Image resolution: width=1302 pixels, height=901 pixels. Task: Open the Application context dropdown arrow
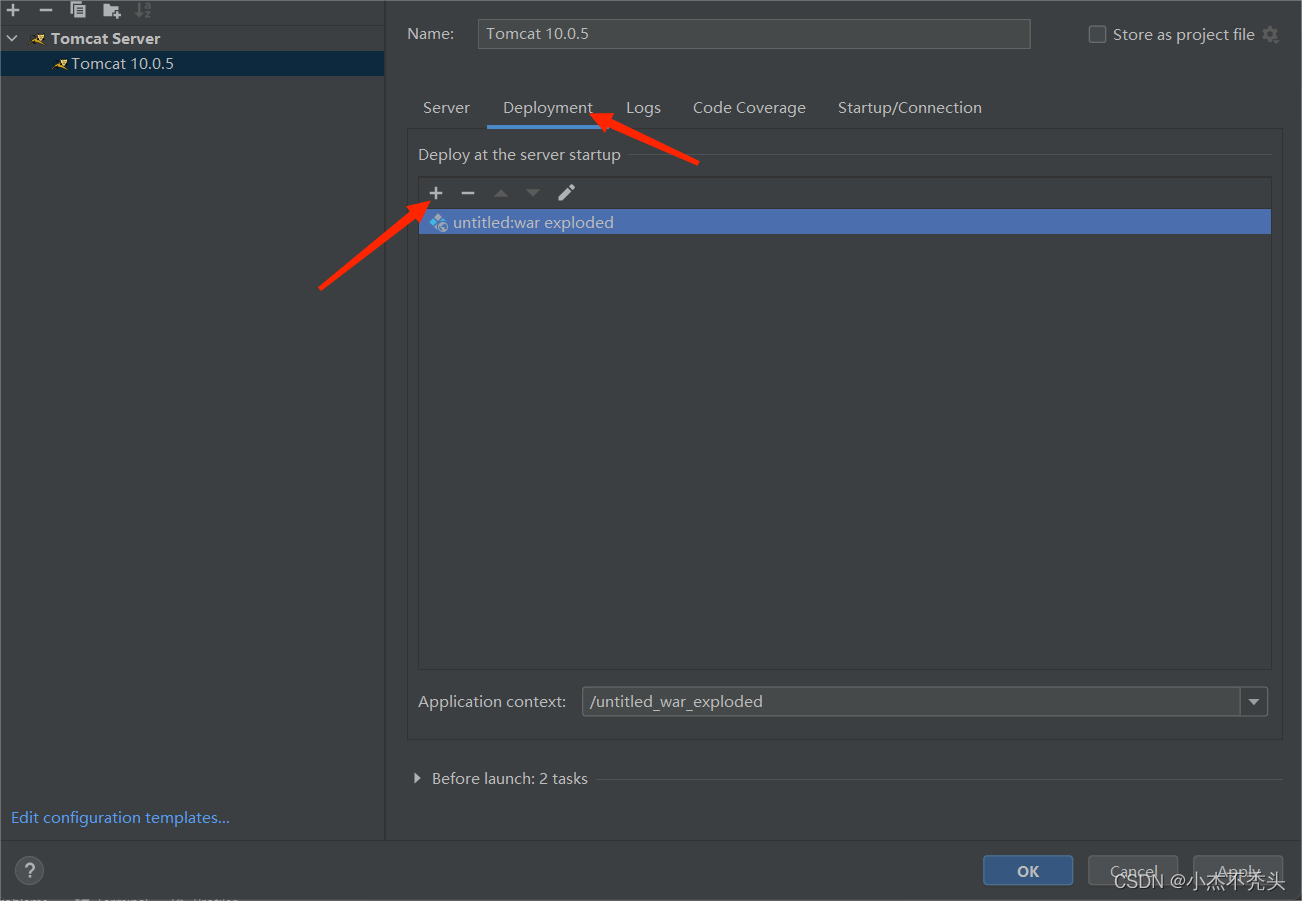click(x=1254, y=702)
